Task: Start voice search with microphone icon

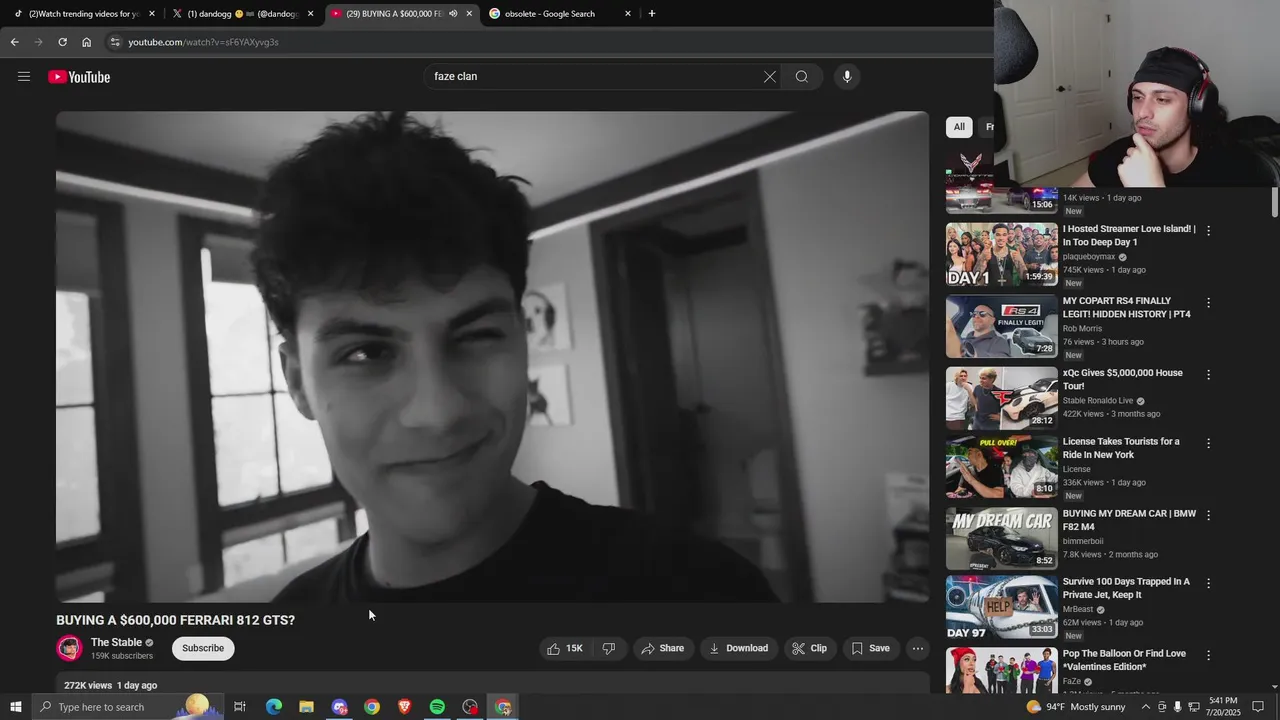Action: (x=847, y=77)
